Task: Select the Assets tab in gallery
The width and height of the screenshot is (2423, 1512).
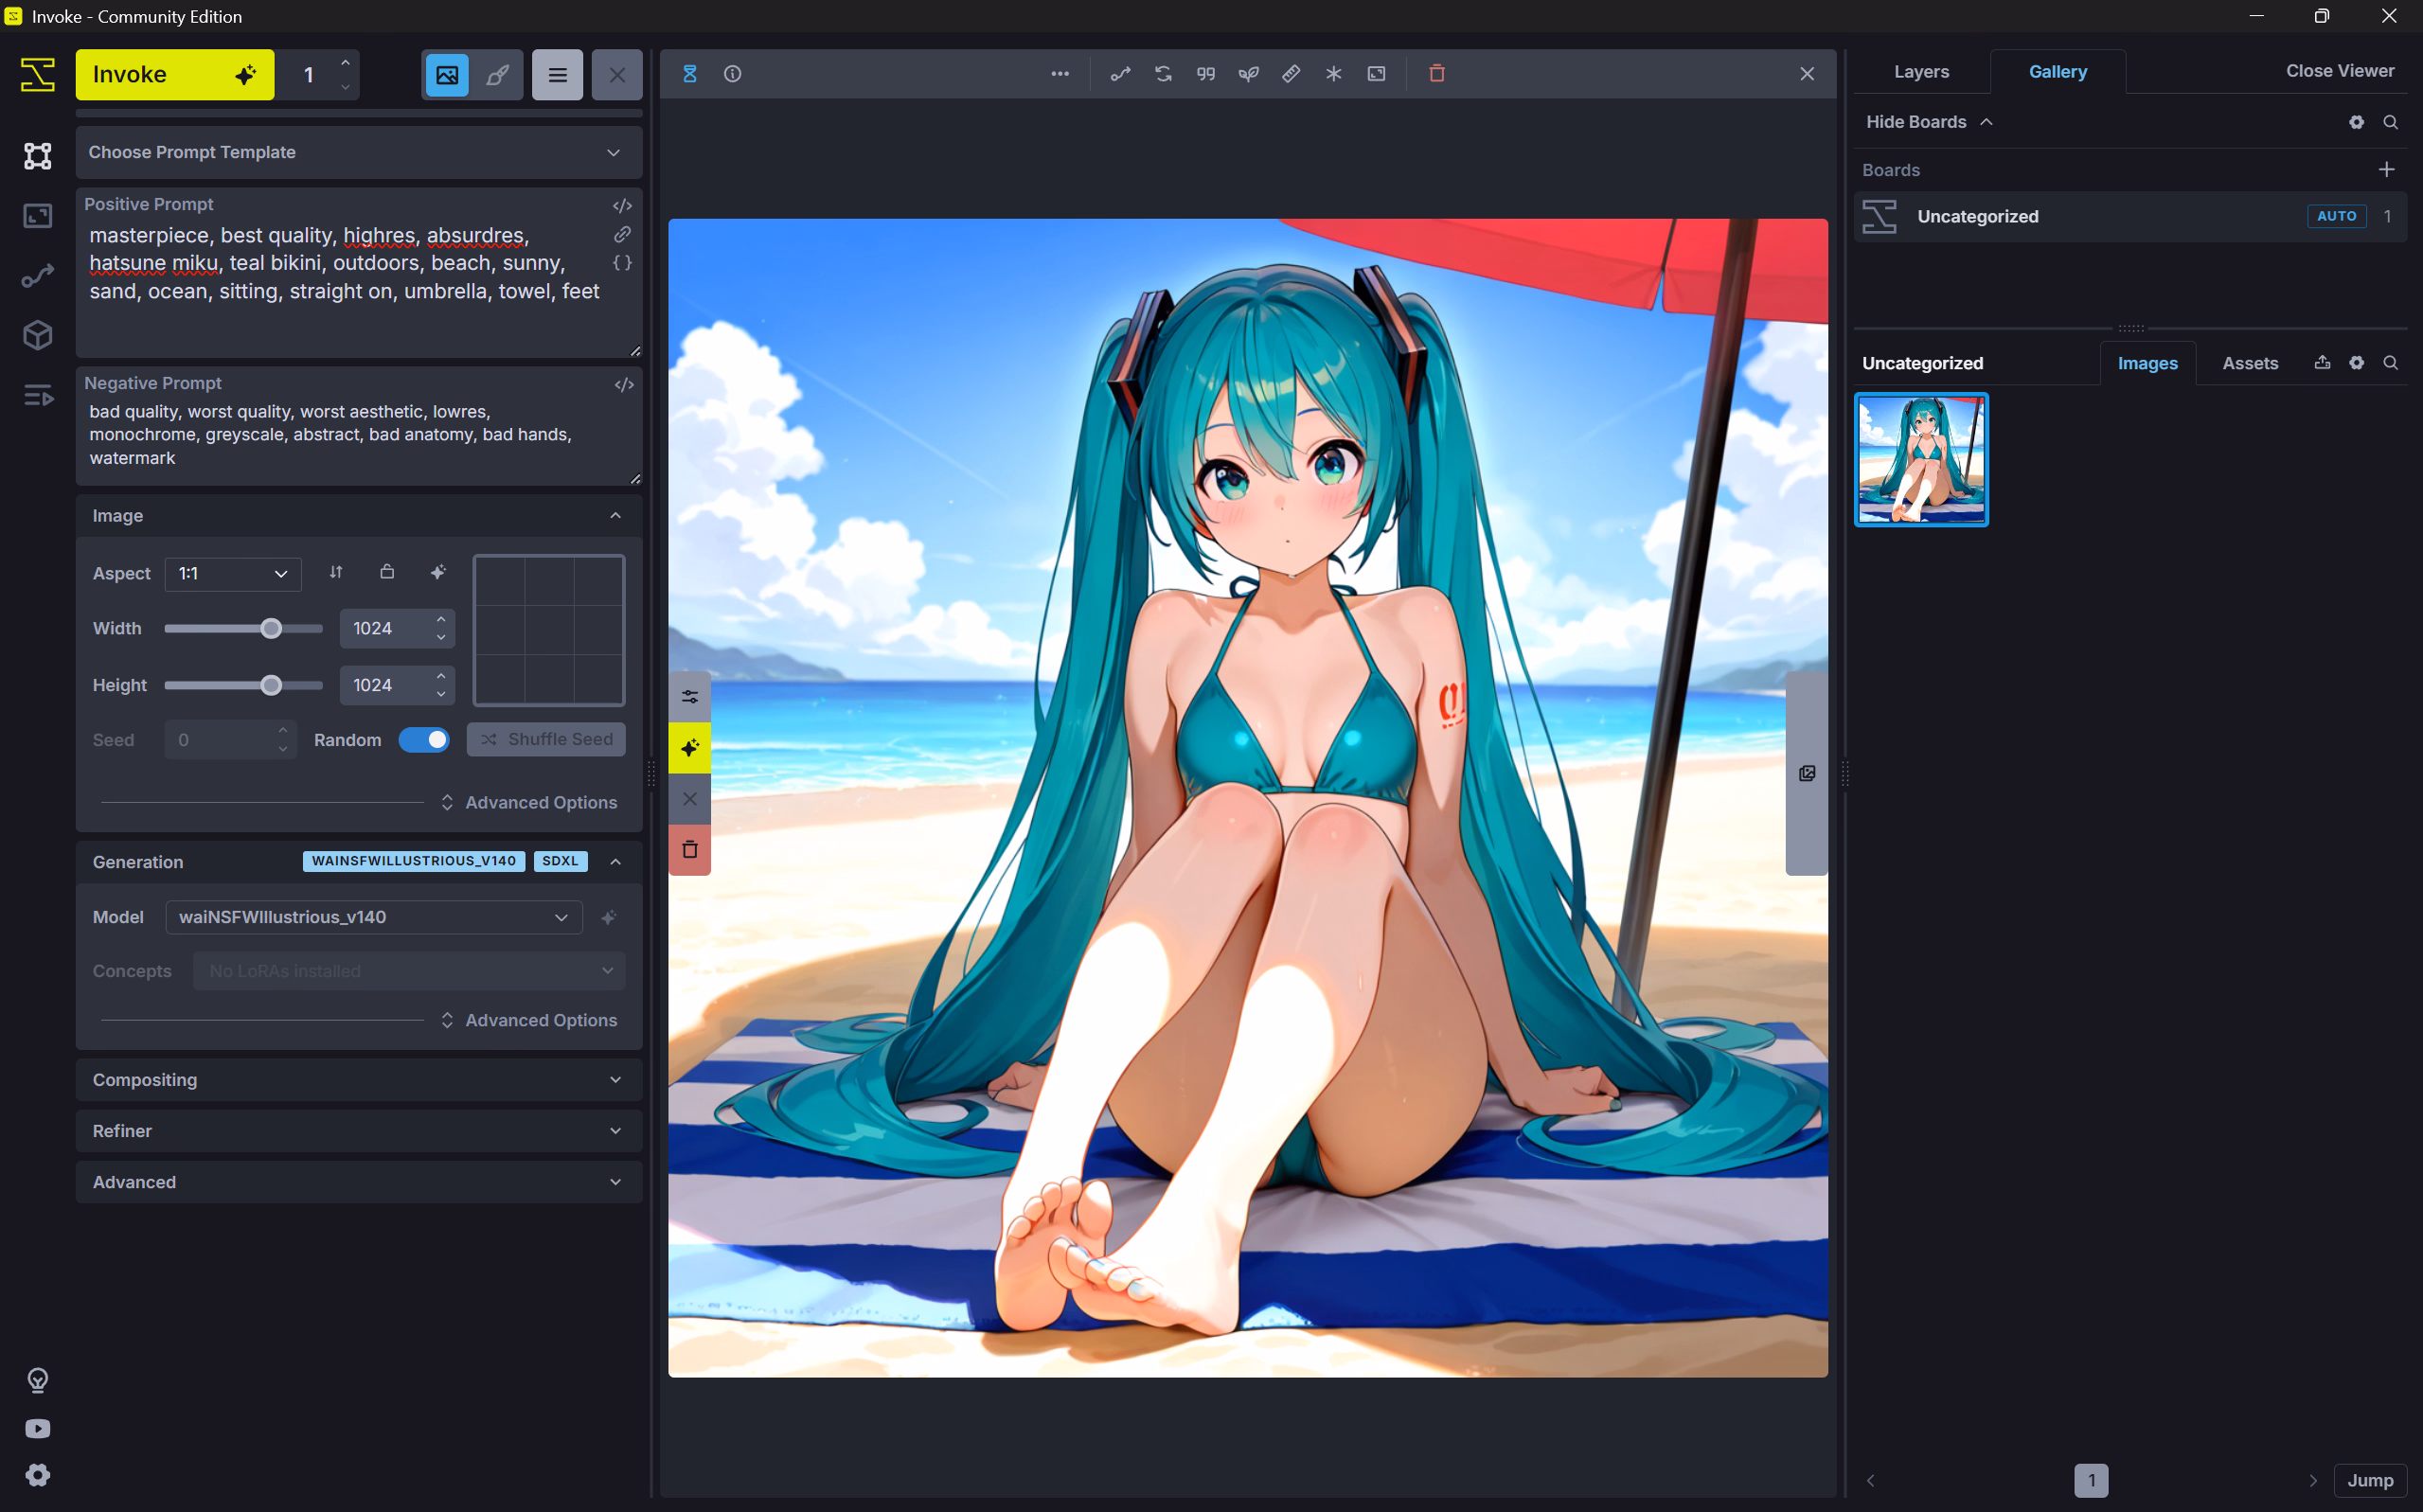Action: click(x=2250, y=364)
